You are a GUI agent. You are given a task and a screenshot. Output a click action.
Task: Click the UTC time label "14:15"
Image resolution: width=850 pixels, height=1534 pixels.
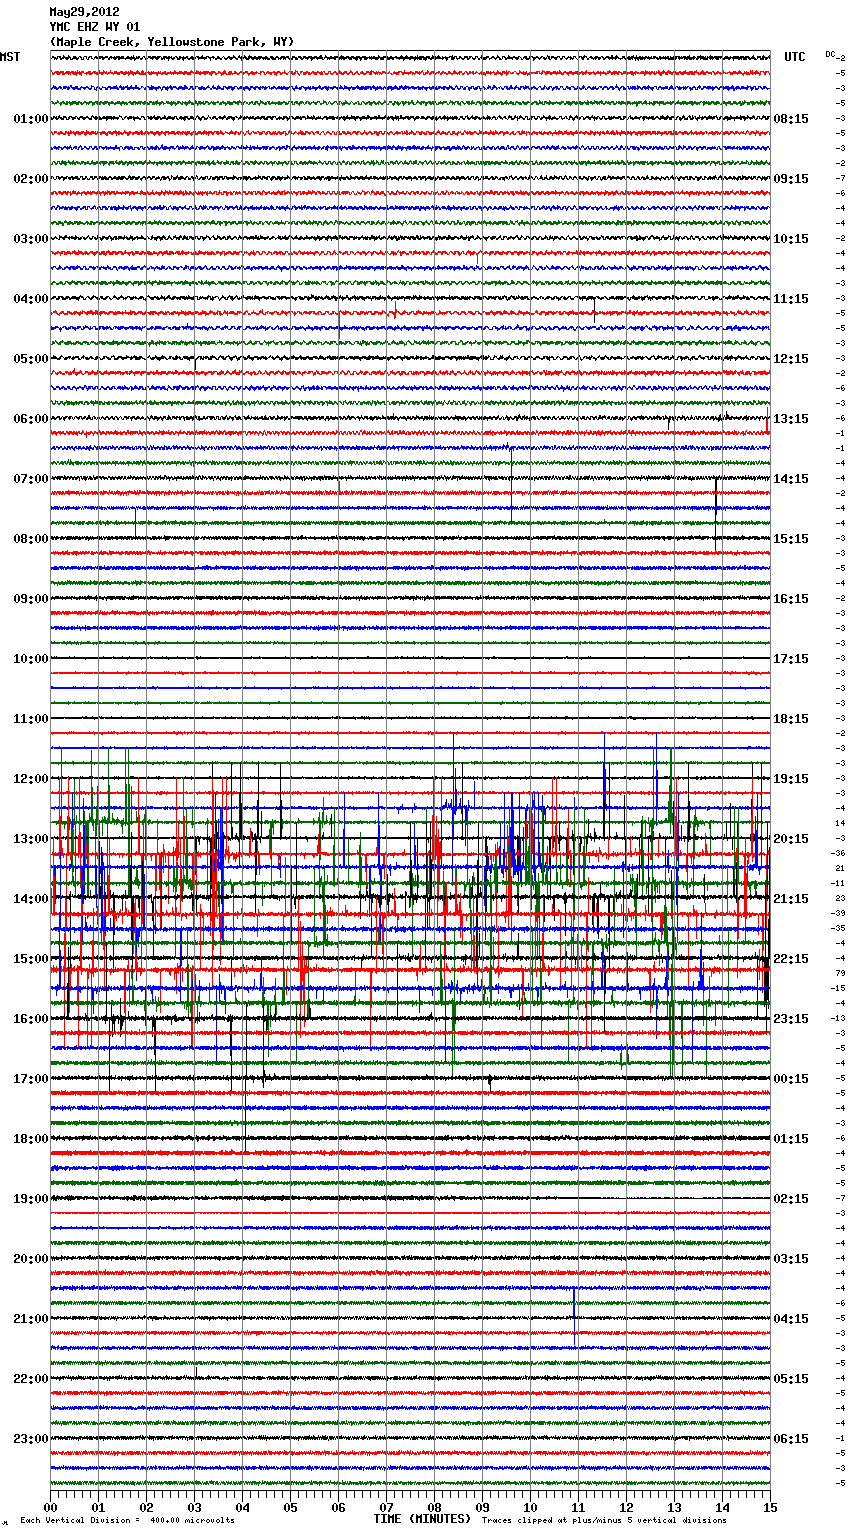click(791, 479)
